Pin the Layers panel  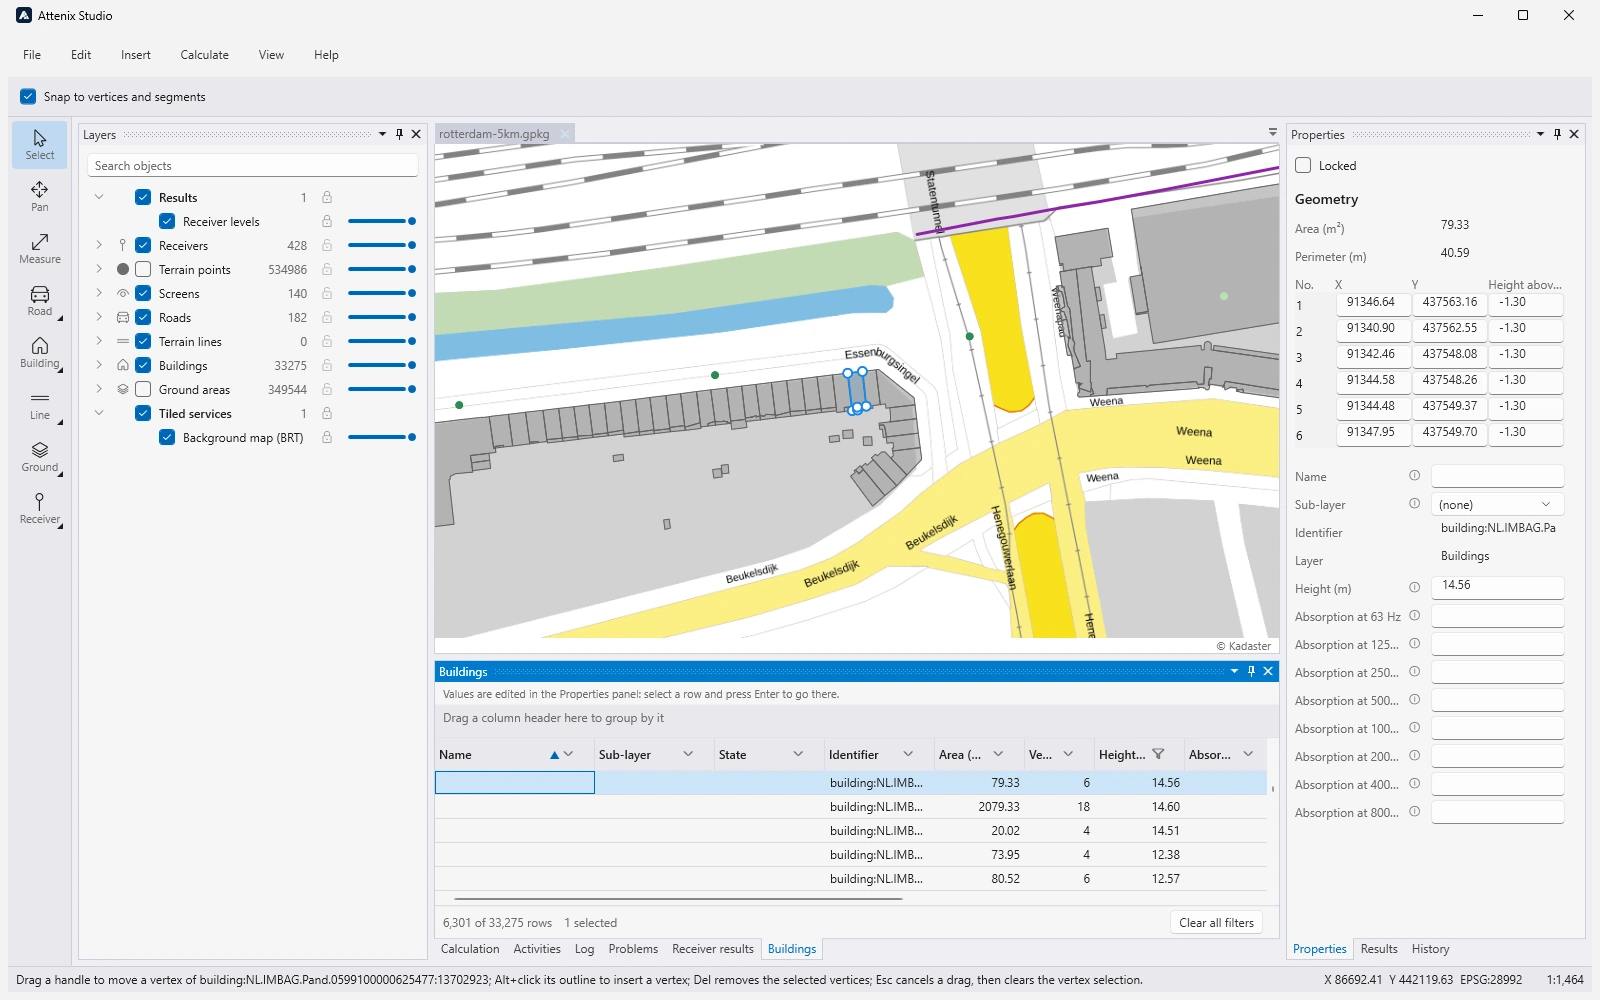(x=399, y=134)
